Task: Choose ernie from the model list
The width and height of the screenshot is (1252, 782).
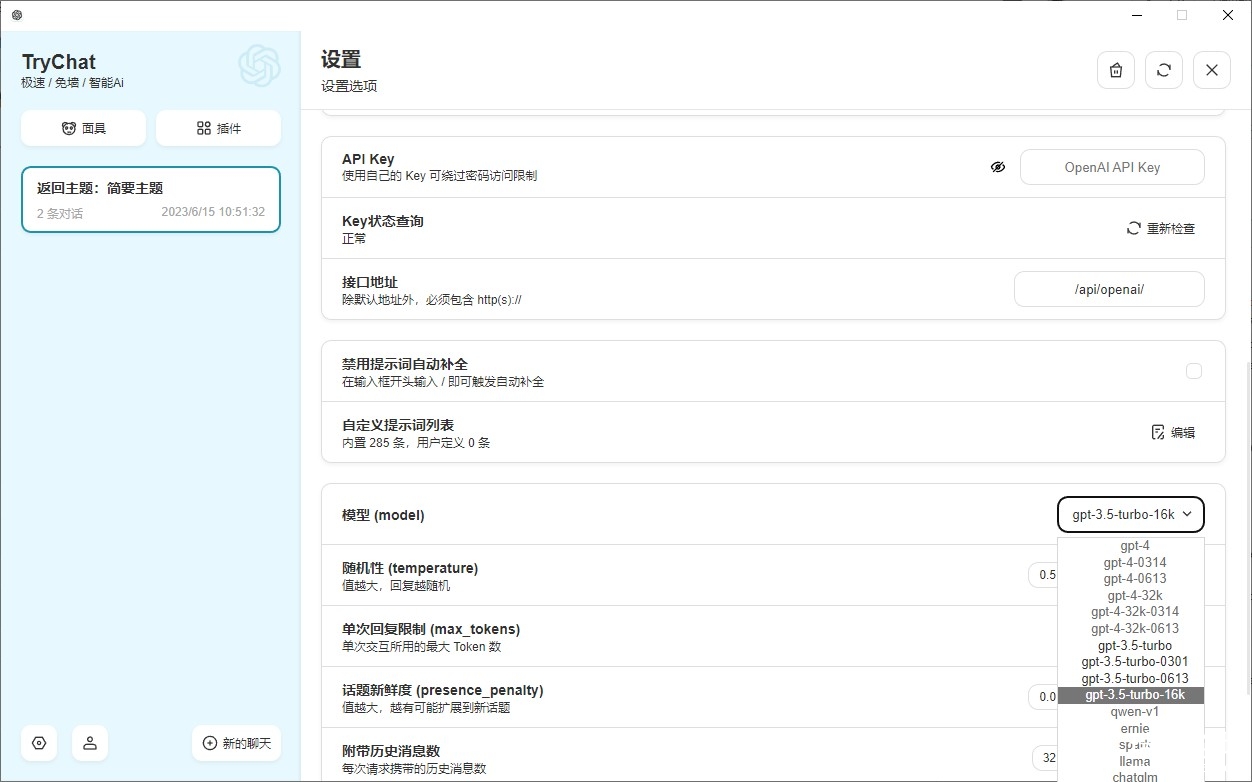Action: tap(1131, 728)
